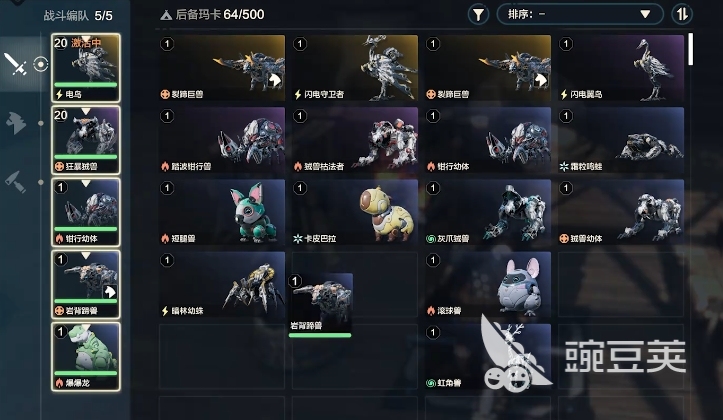Screen dimensions: 723x420
Task: Click the green health bar of the 钳行幼体 team card
Action: (86, 229)
